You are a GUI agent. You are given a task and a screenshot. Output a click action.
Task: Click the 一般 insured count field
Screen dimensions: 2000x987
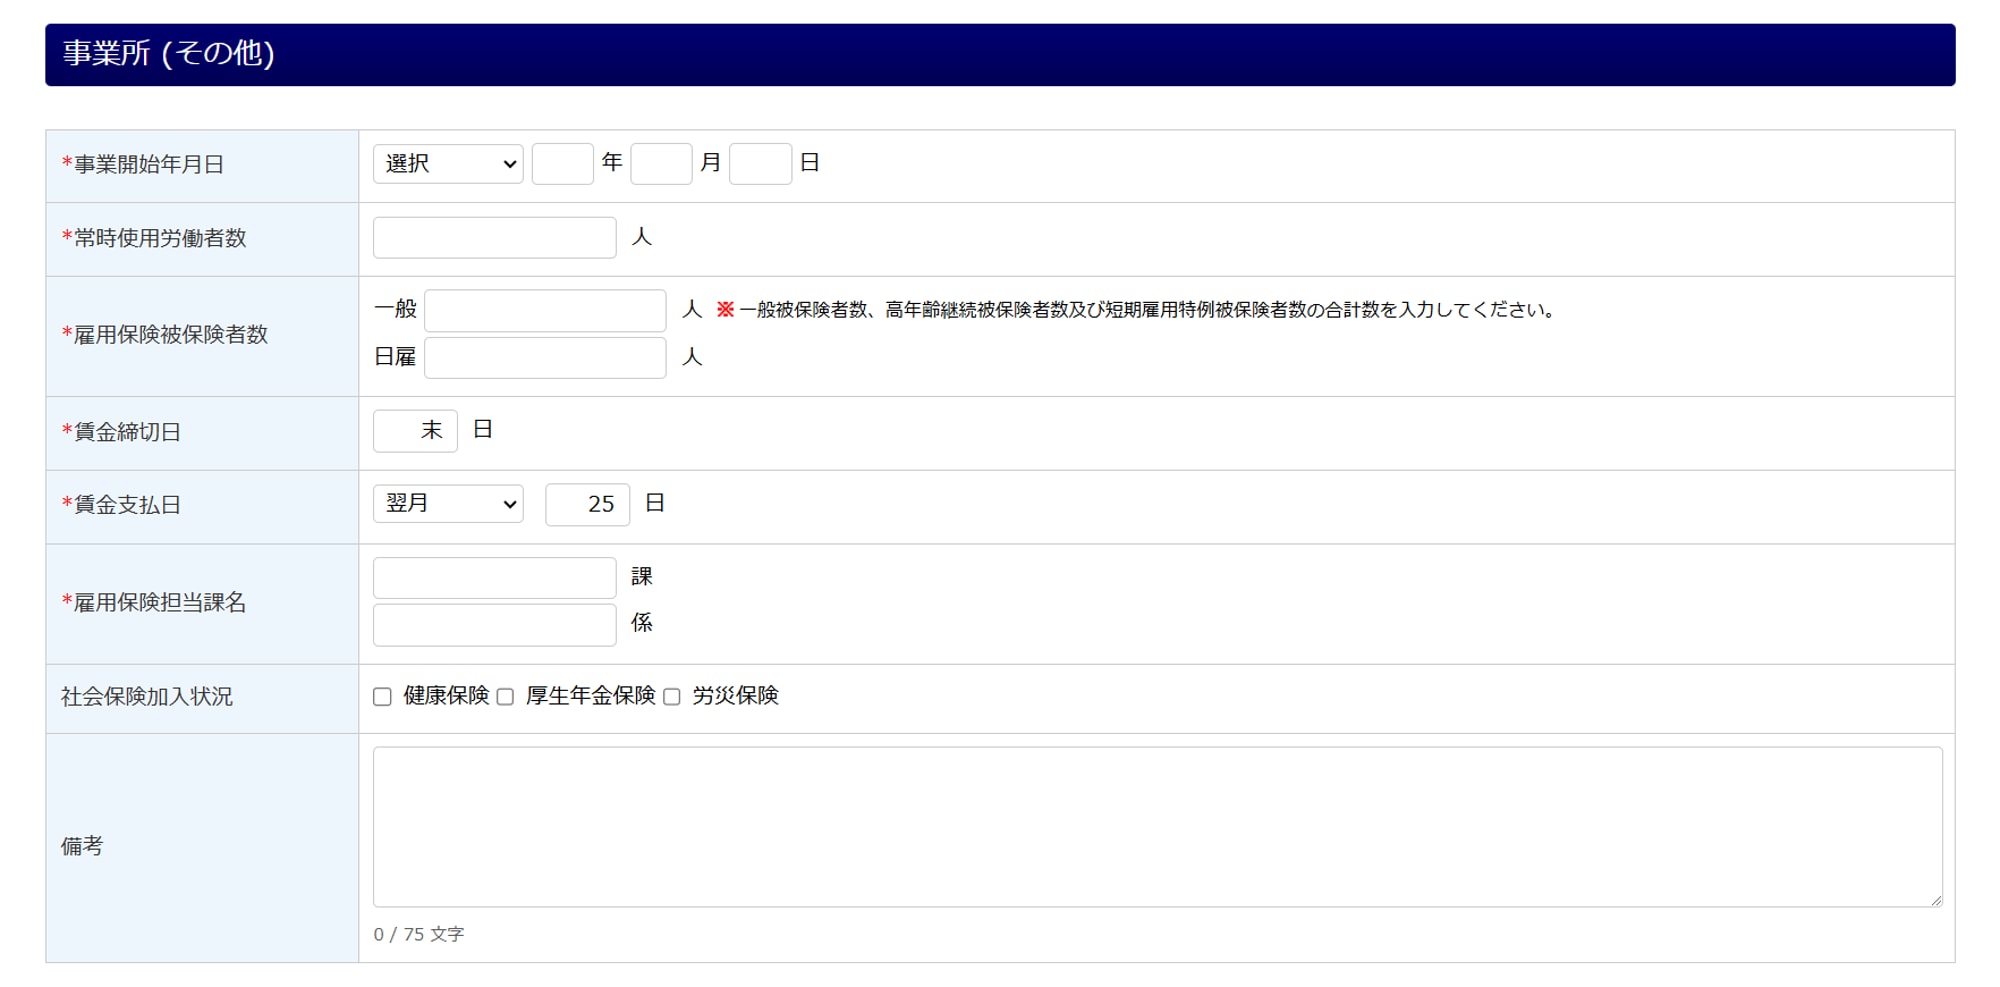point(545,311)
